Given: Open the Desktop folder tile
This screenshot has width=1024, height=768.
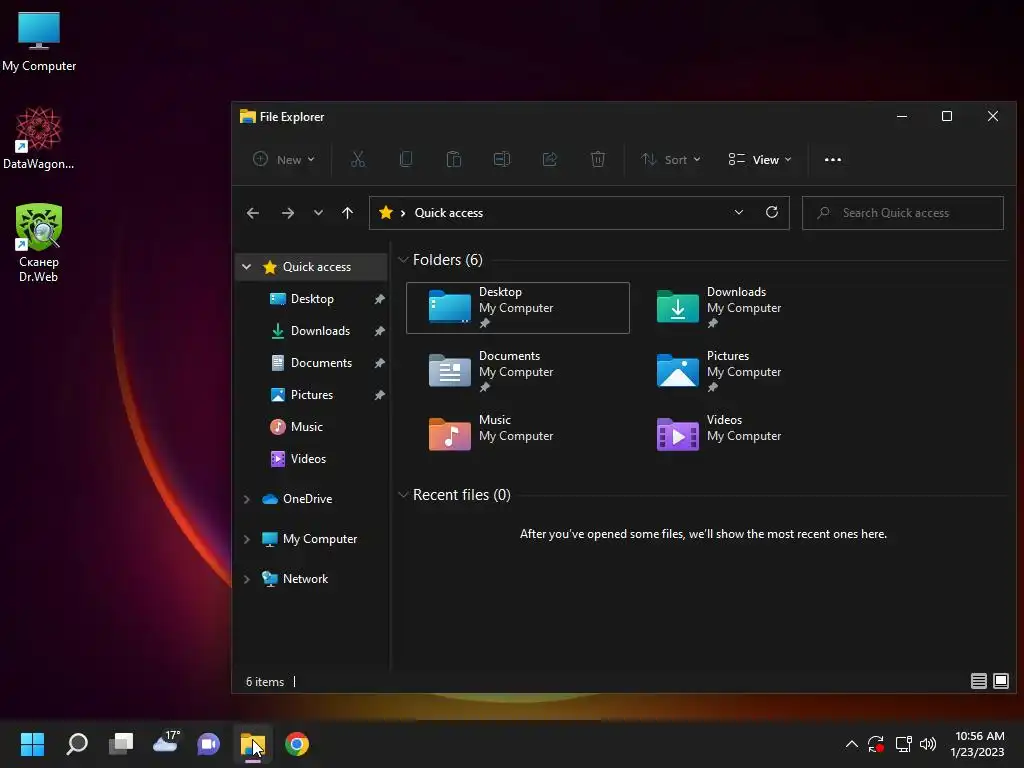Looking at the screenshot, I should click(518, 308).
